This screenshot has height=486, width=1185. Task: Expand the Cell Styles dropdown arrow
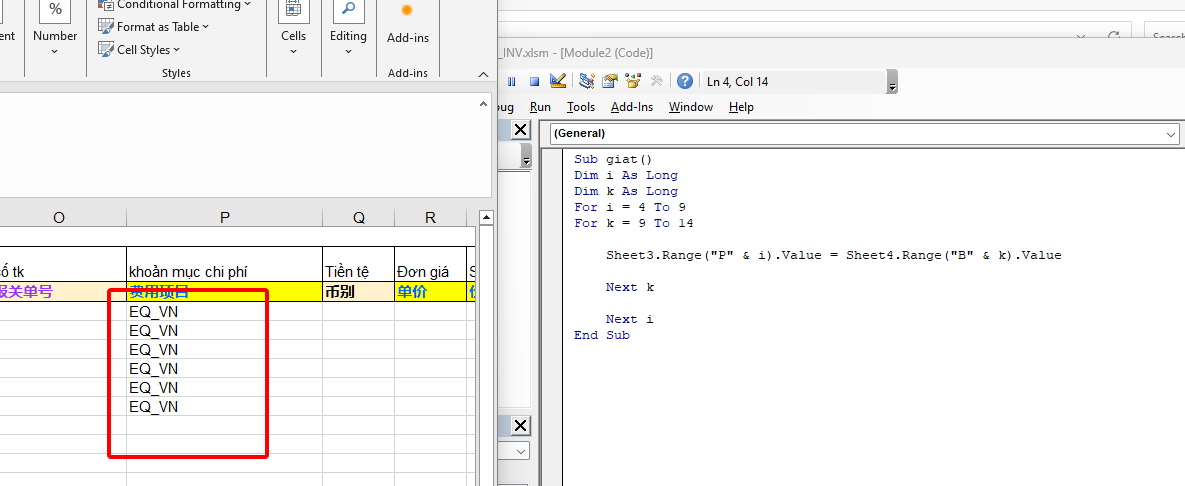point(177,50)
